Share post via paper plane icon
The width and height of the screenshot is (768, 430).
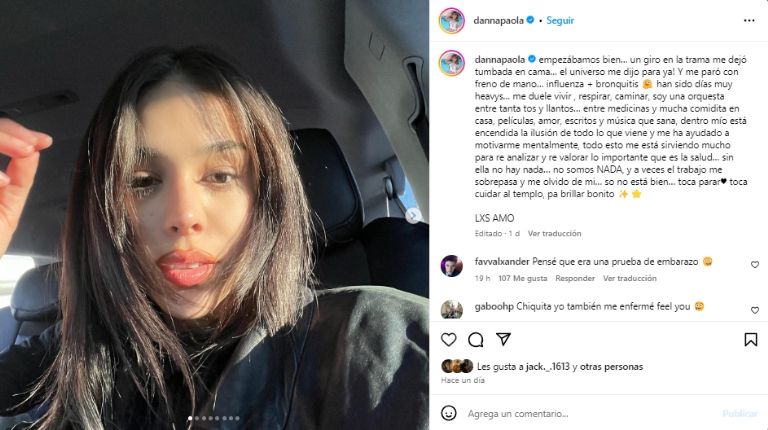coord(504,339)
